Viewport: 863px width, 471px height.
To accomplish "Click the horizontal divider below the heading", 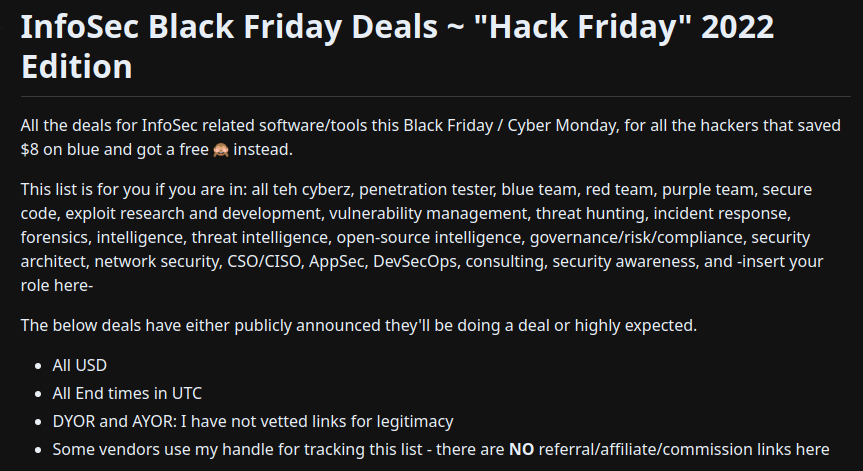I will coord(431,97).
